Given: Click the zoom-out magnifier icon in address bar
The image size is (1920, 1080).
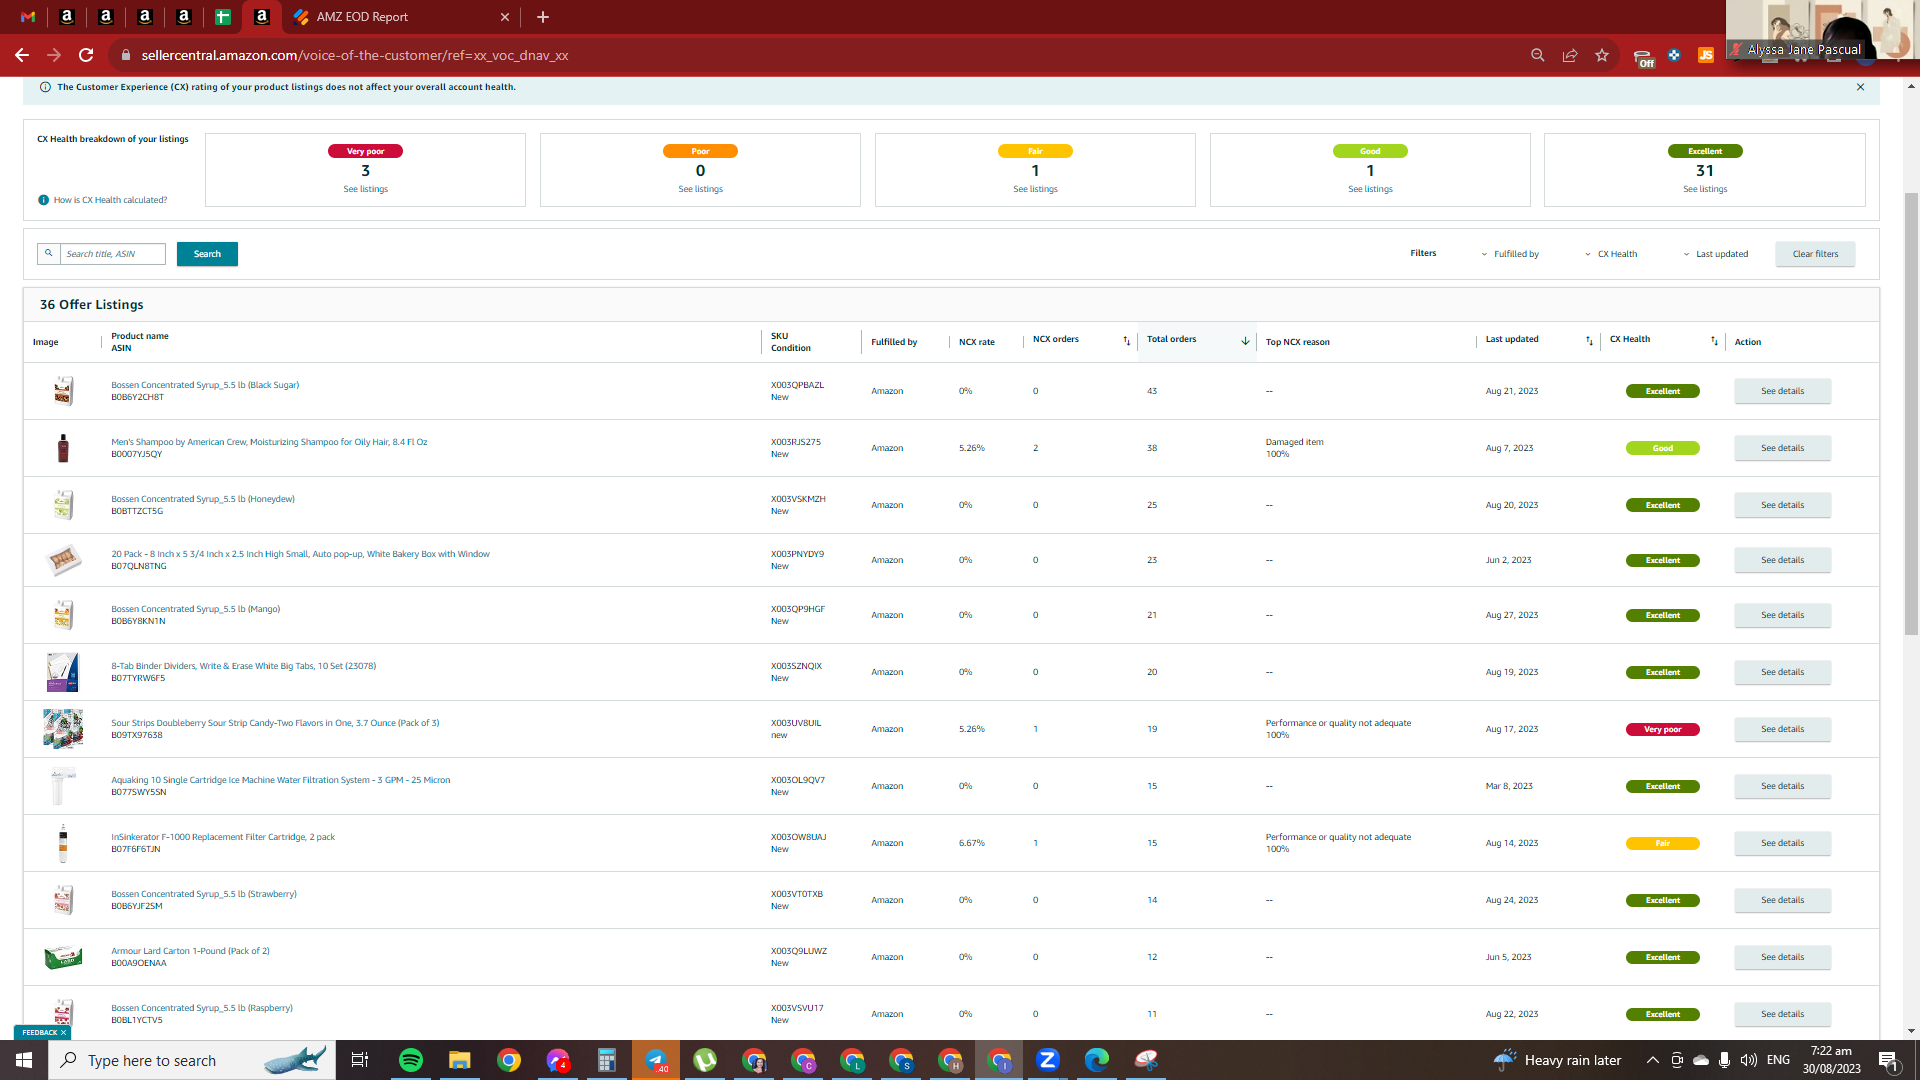Looking at the screenshot, I should 1538,55.
